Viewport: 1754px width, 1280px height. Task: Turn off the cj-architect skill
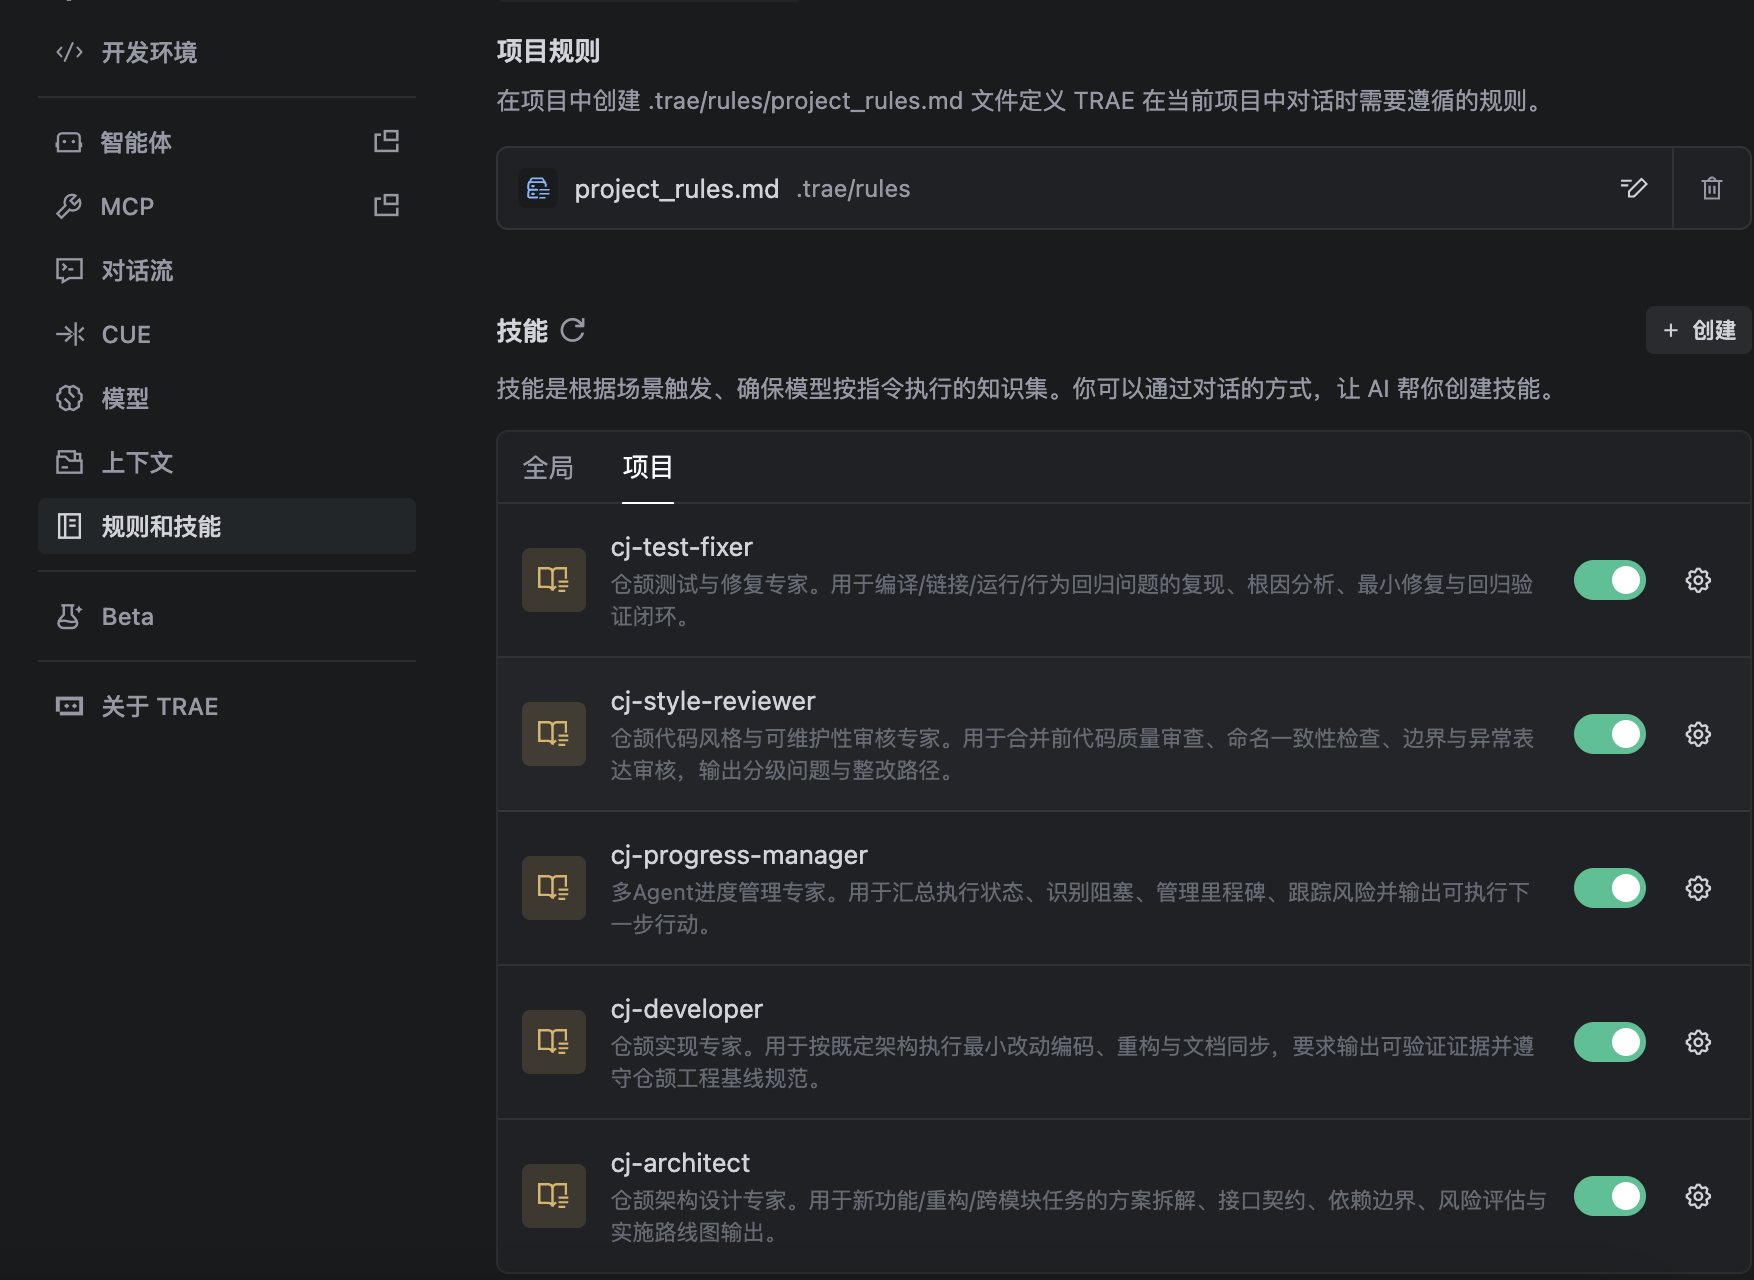pyautogui.click(x=1610, y=1196)
